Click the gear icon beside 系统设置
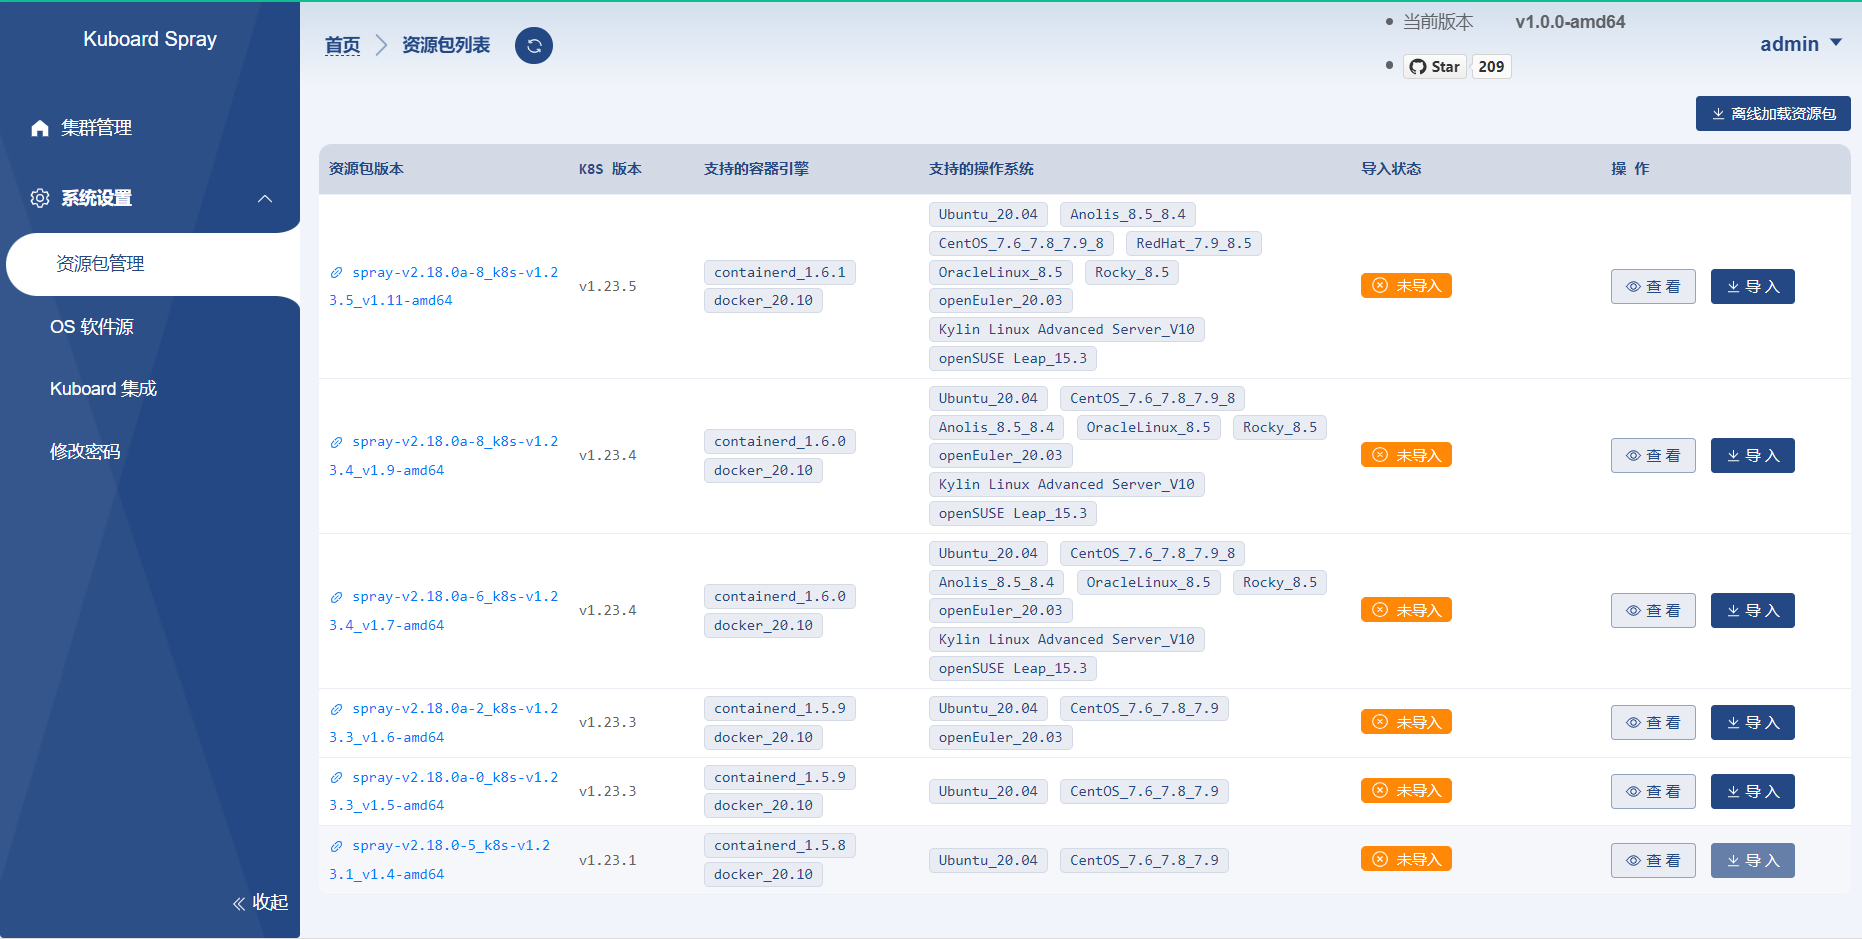The height and width of the screenshot is (939, 1862). [x=40, y=198]
